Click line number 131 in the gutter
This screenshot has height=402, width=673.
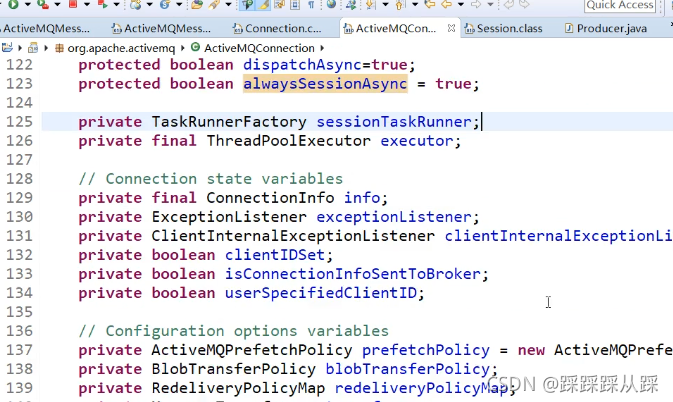tap(19, 236)
